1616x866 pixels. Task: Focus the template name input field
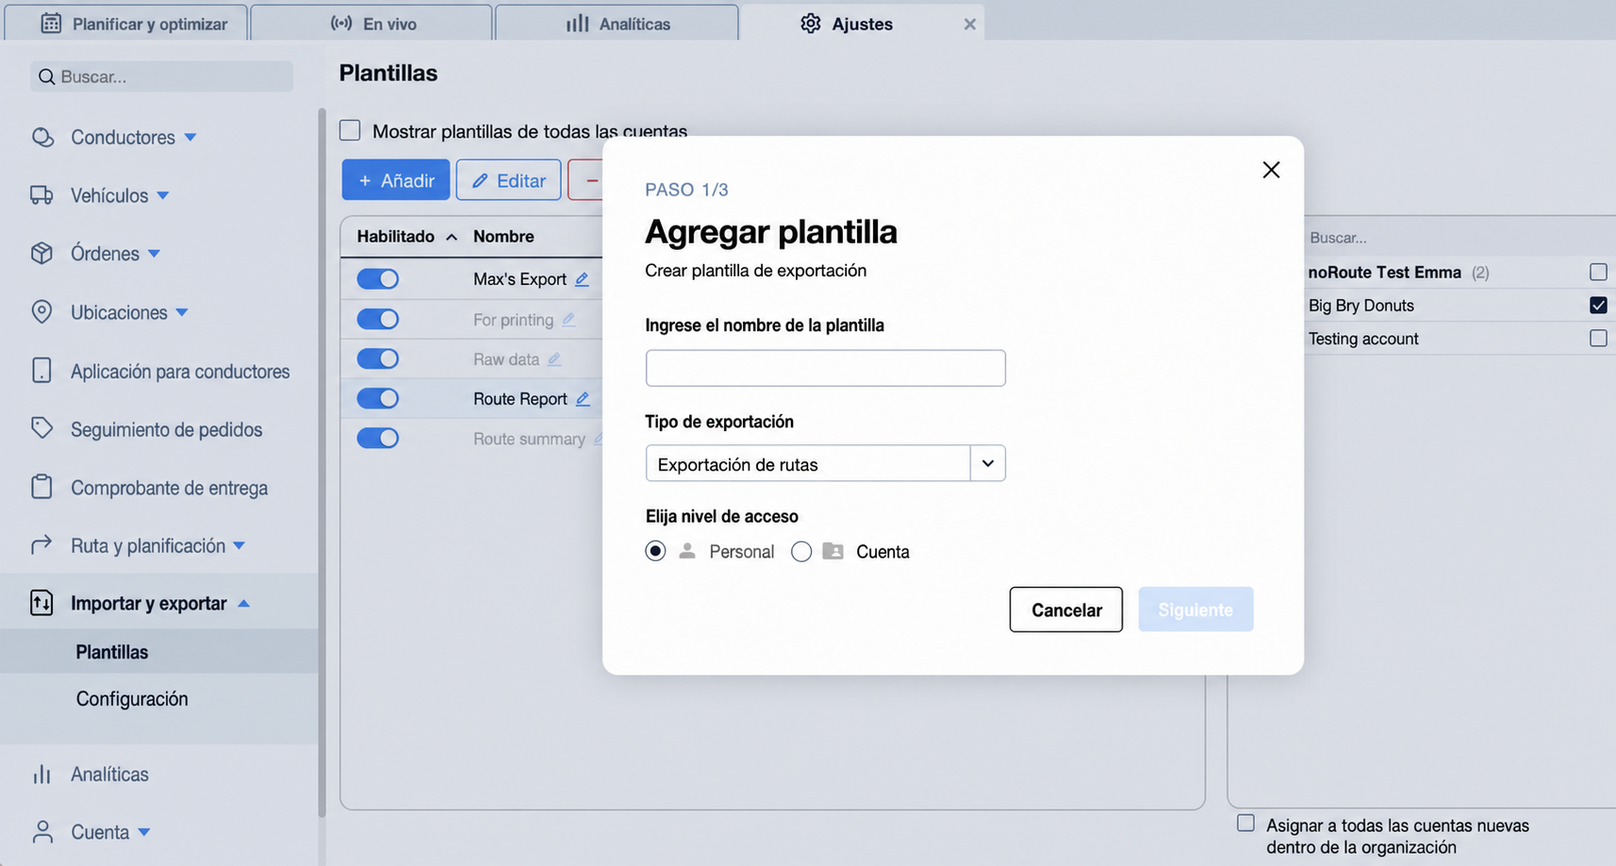[x=825, y=368]
